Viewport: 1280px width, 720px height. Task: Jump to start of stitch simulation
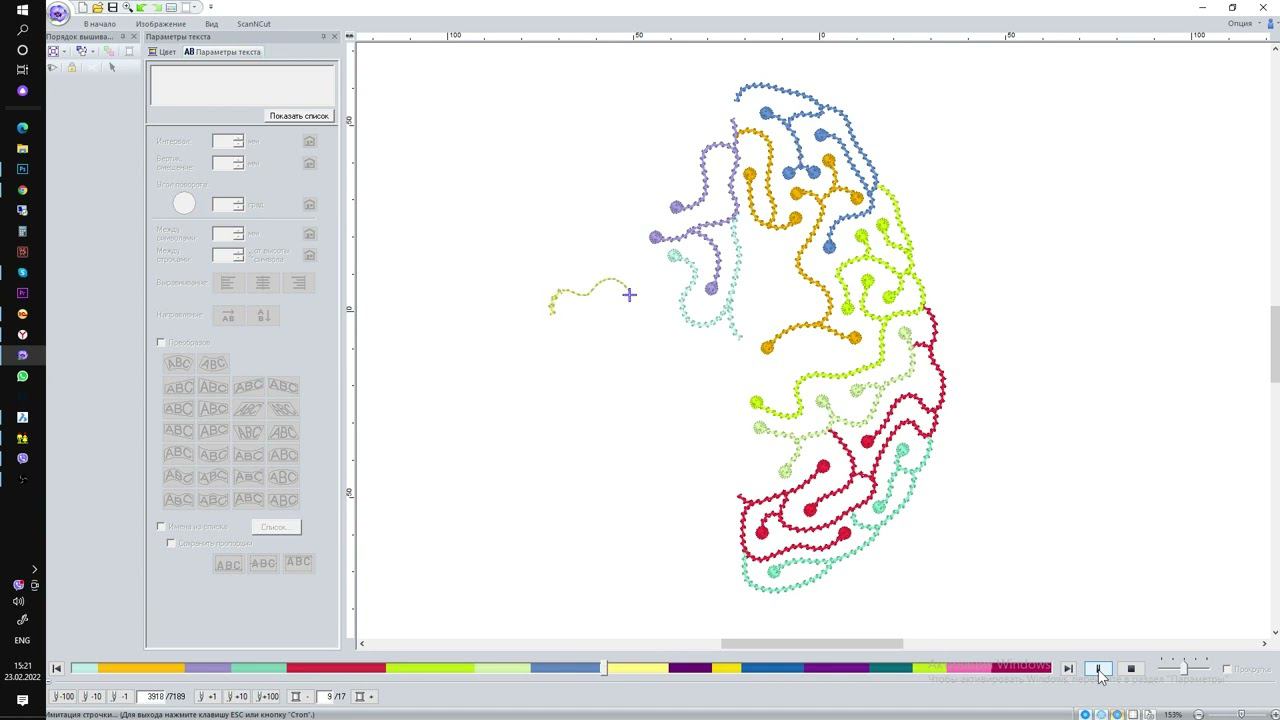(57, 668)
